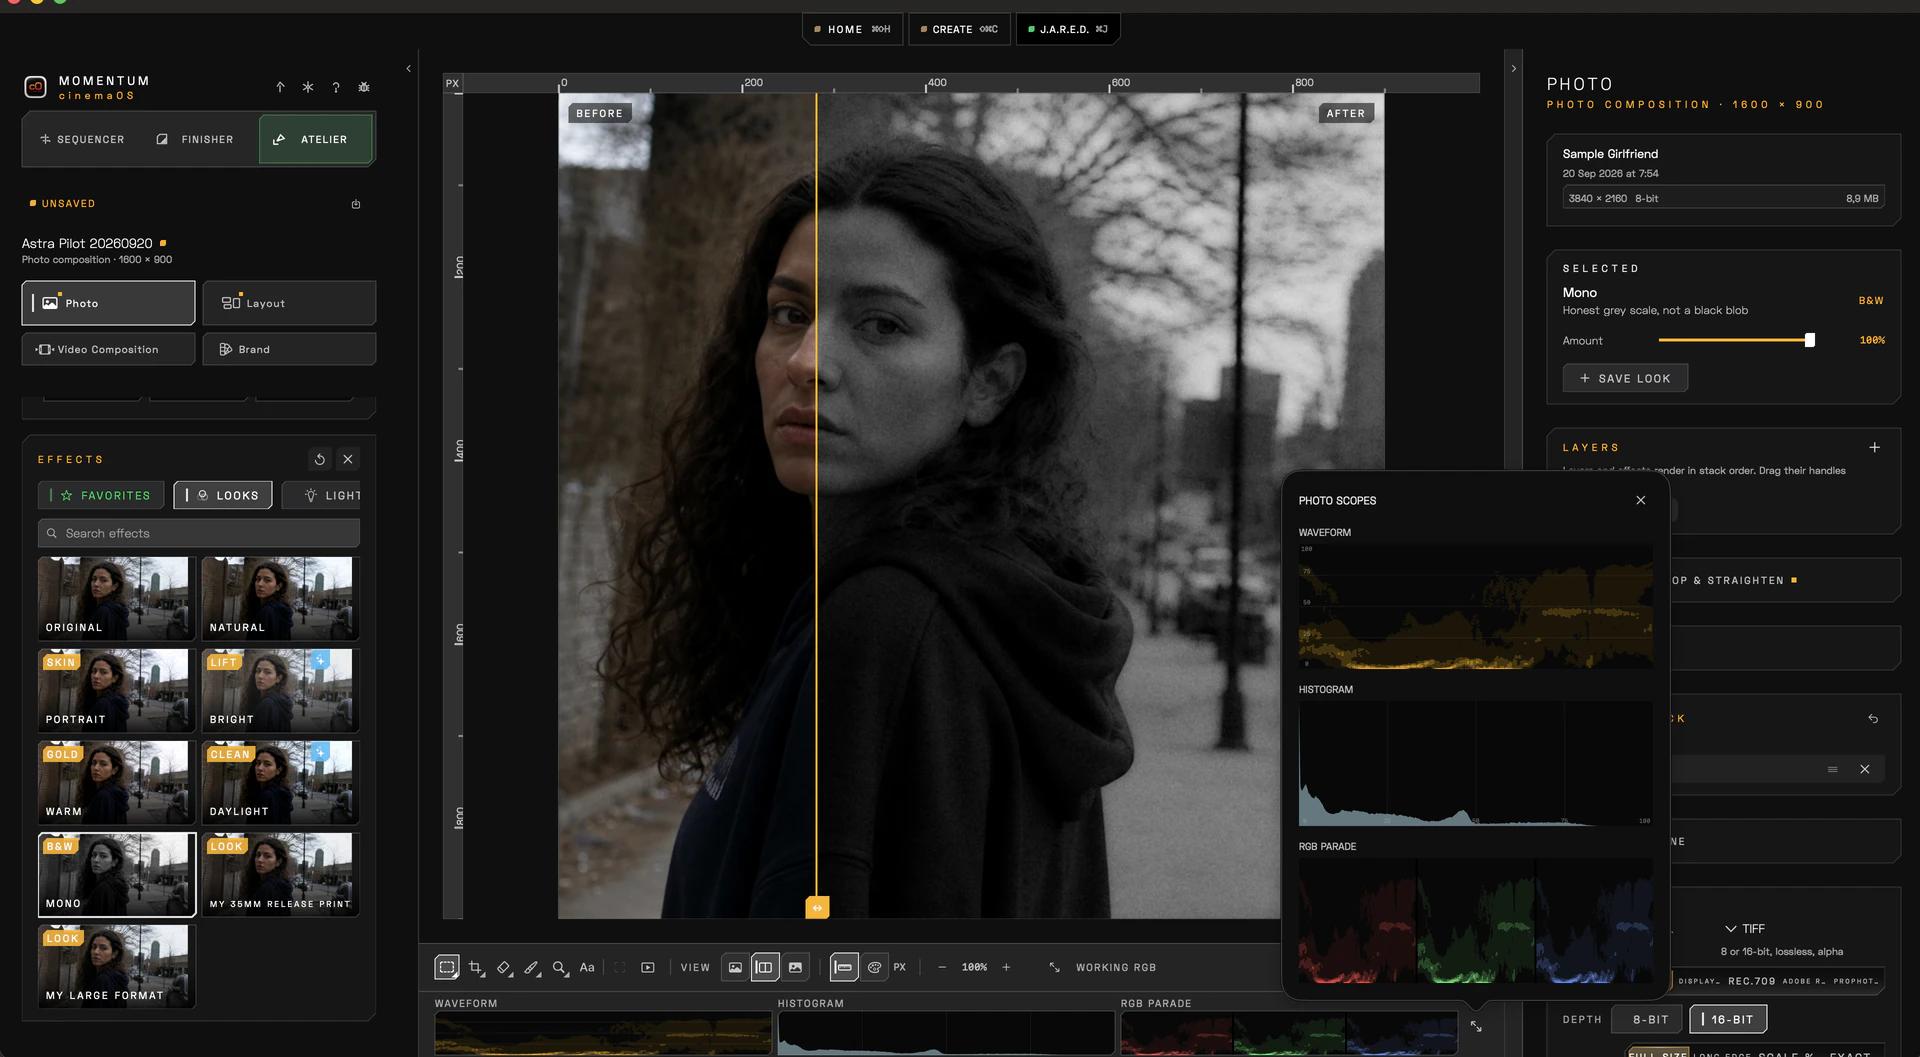Click the Search effects input field
This screenshot has width=1920, height=1057.
199,533
